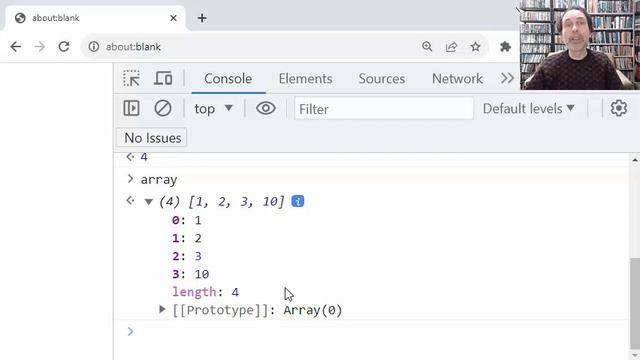640x360 pixels.
Task: Collapse the (4) [1, 2, 3, 10] array
Action: click(x=149, y=202)
